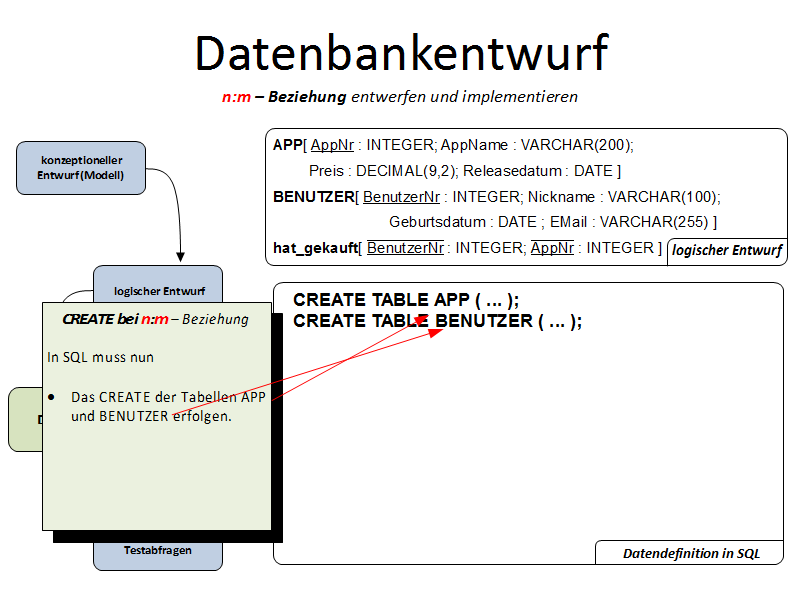The height and width of the screenshot is (600, 800).
Task: Select the konzeptioneller Entwurf(Modell) box
Action: (81, 168)
